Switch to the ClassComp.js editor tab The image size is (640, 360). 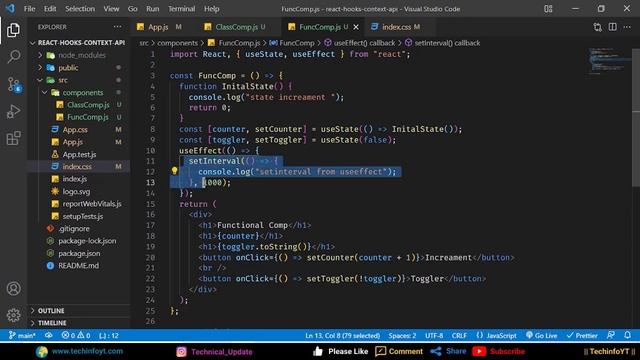(x=236, y=27)
